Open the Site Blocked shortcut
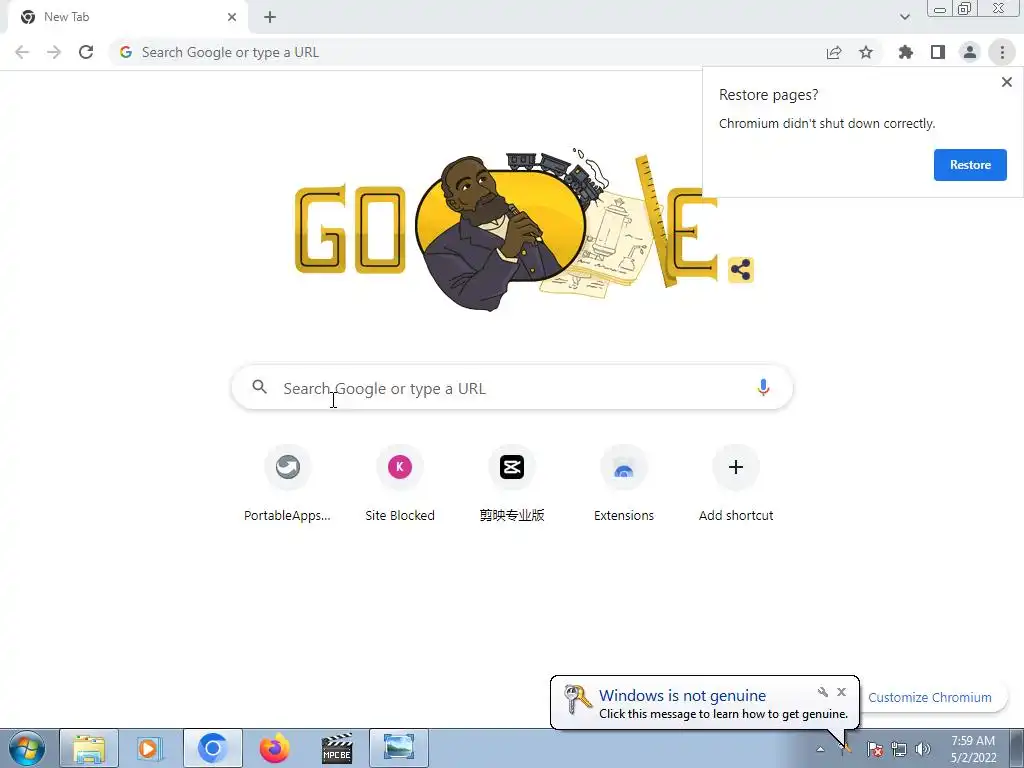 coord(400,485)
